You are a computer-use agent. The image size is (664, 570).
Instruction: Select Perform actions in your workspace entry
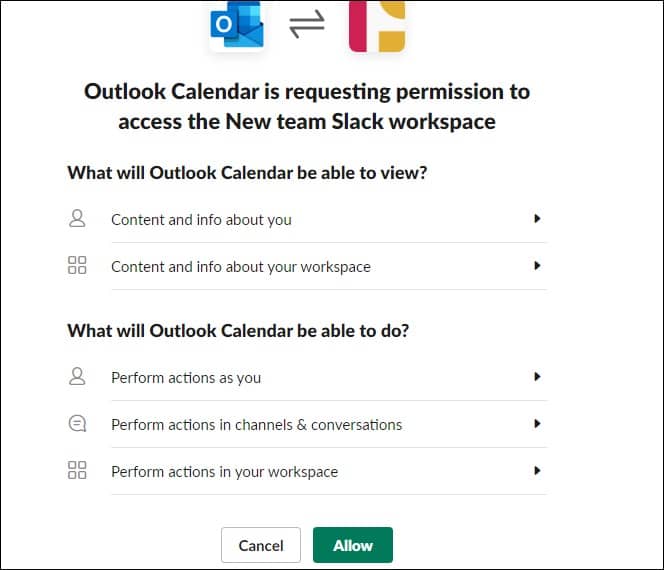pos(307,471)
